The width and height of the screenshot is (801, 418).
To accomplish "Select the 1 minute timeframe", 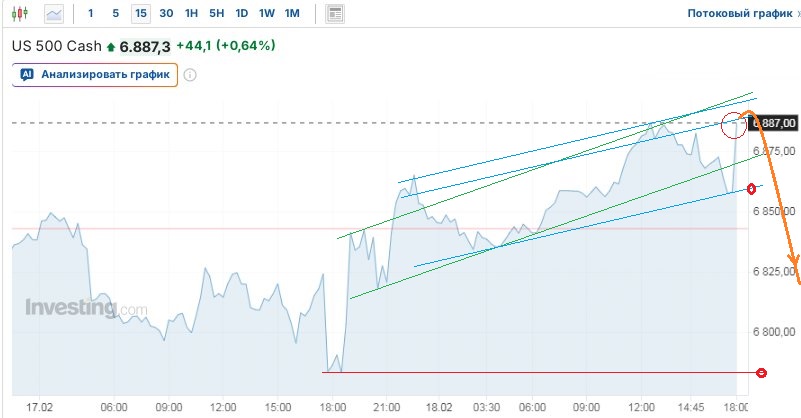I will coord(91,14).
